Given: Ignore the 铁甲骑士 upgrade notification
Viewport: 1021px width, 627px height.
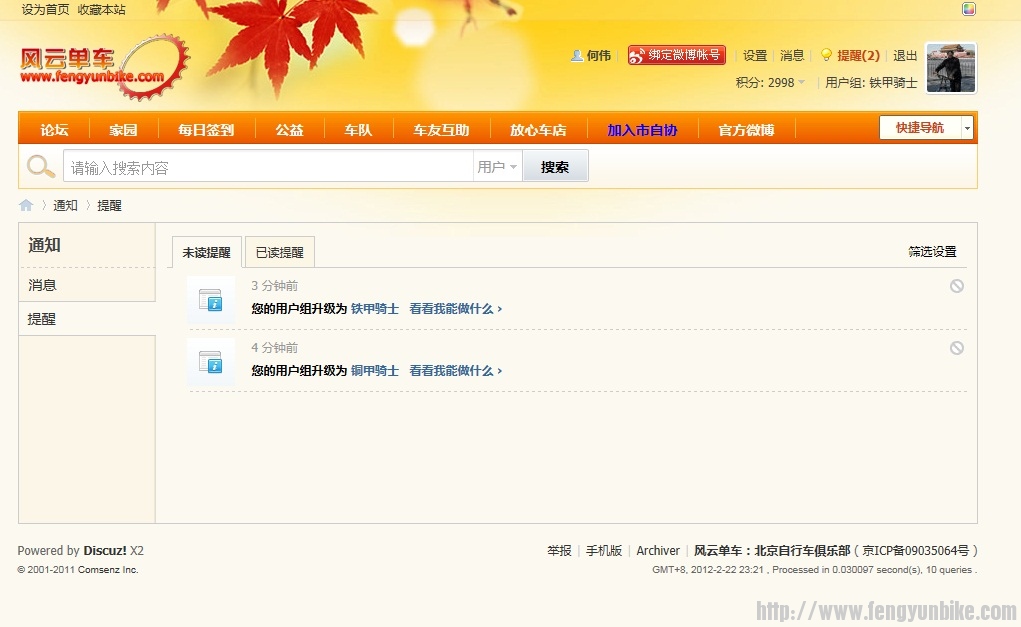Looking at the screenshot, I should [956, 286].
